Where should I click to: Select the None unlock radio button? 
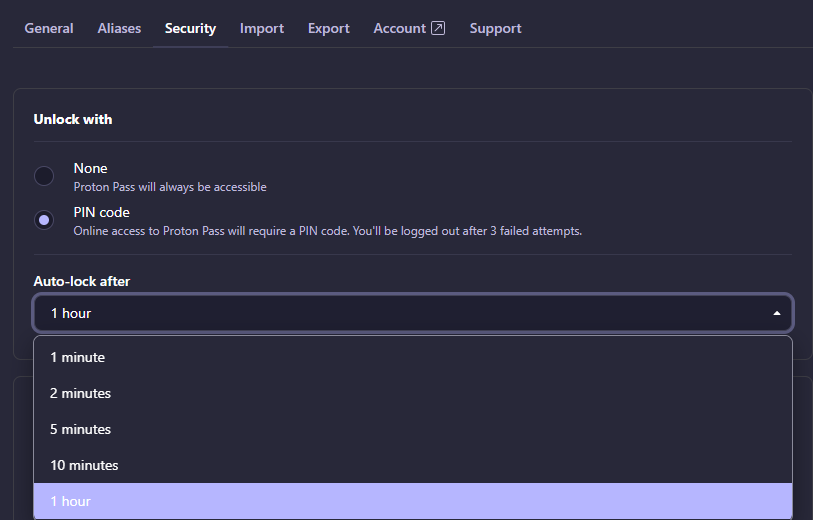pyautogui.click(x=44, y=176)
